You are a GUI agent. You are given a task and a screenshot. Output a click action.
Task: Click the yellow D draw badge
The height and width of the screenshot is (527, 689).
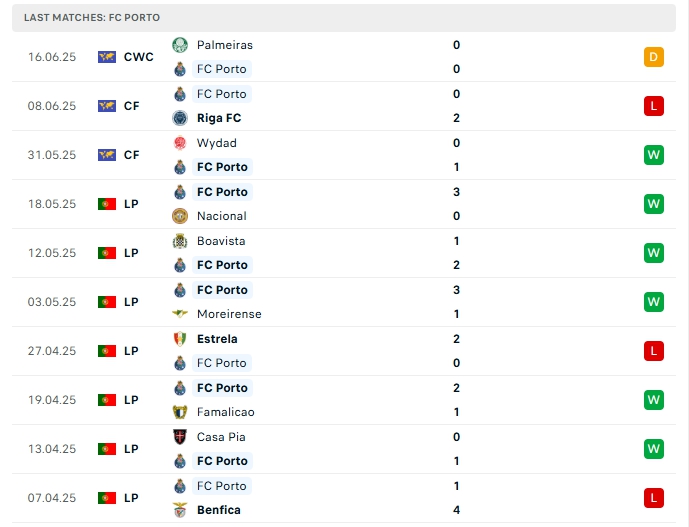(654, 57)
